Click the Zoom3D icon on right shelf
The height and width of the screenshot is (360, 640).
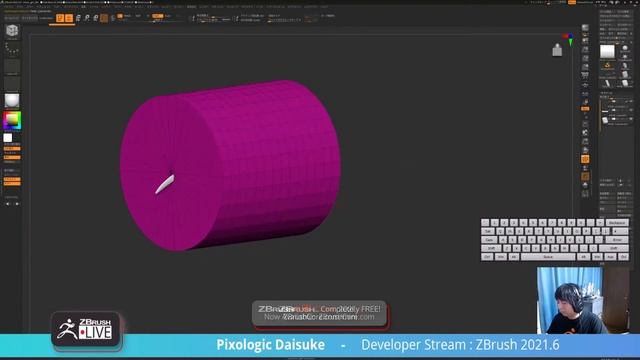click(x=585, y=141)
